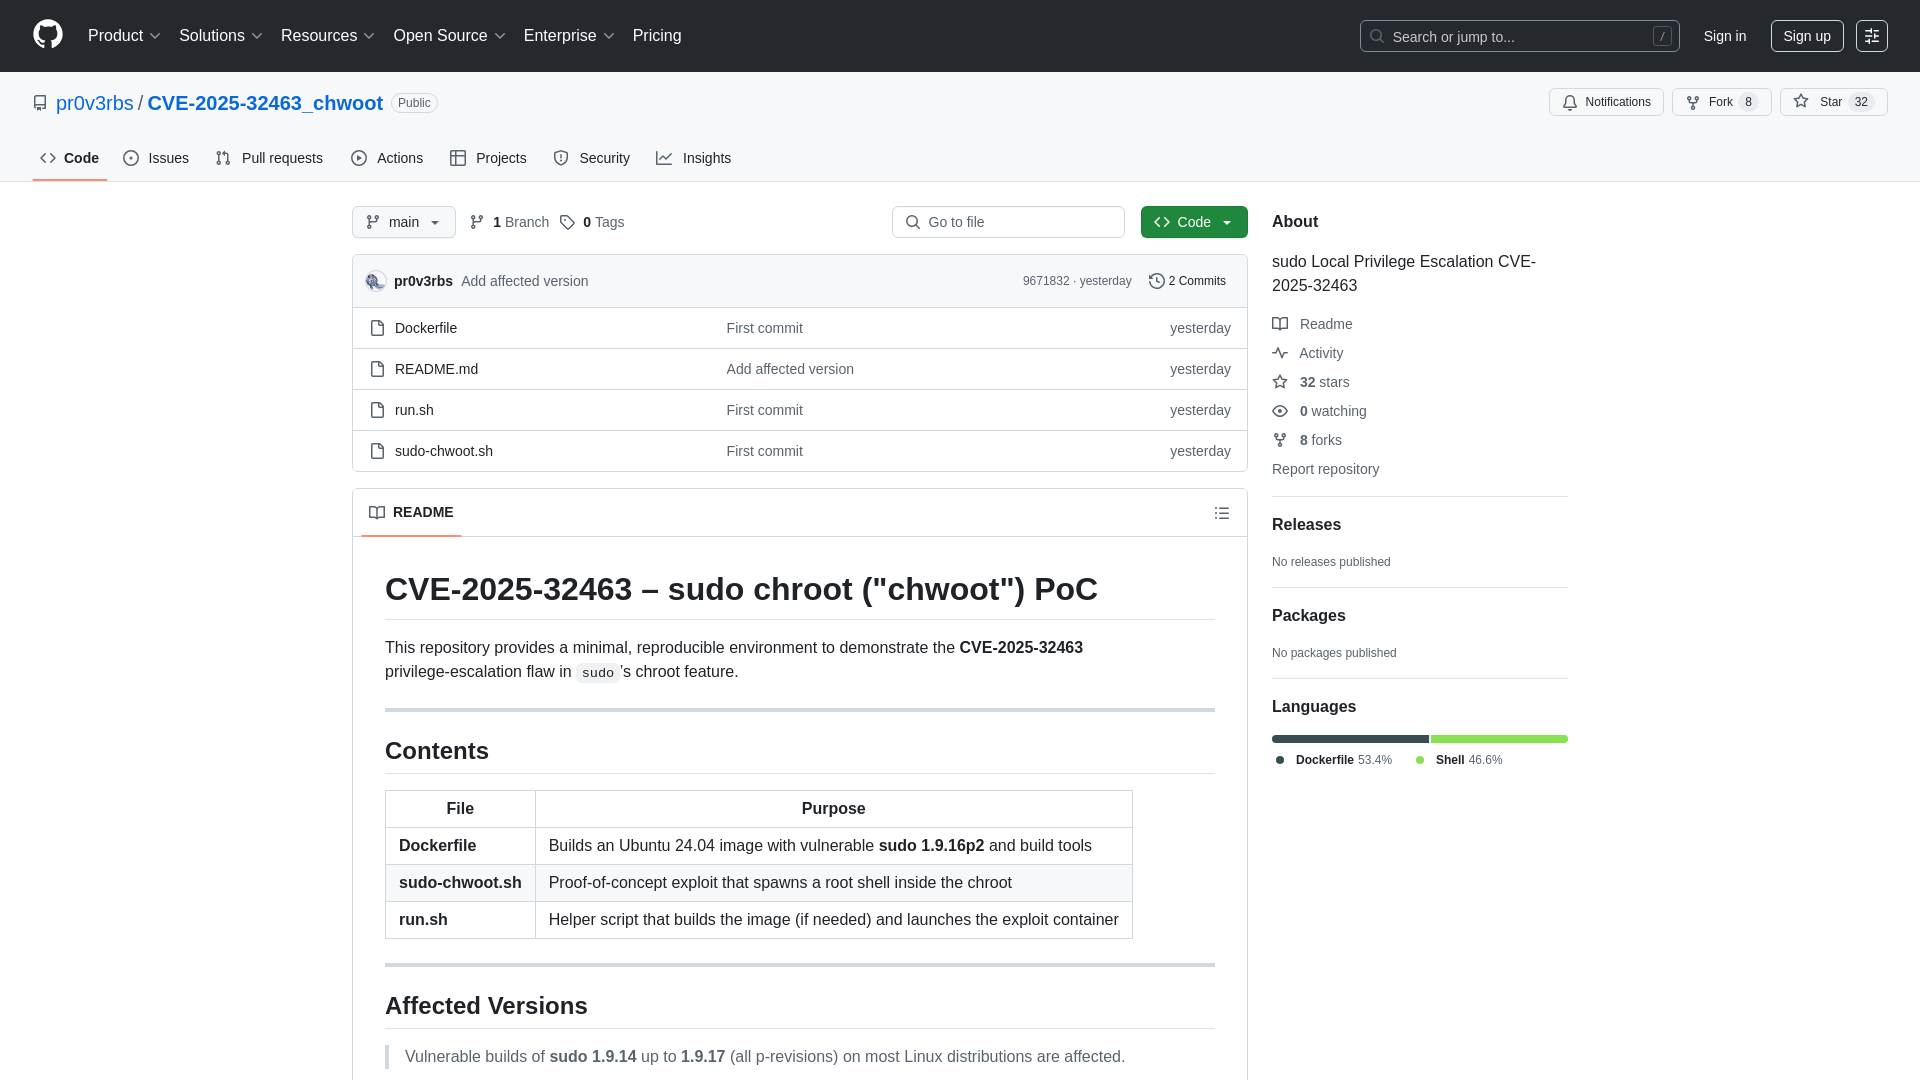Click the Readme link in About

pyautogui.click(x=1312, y=324)
